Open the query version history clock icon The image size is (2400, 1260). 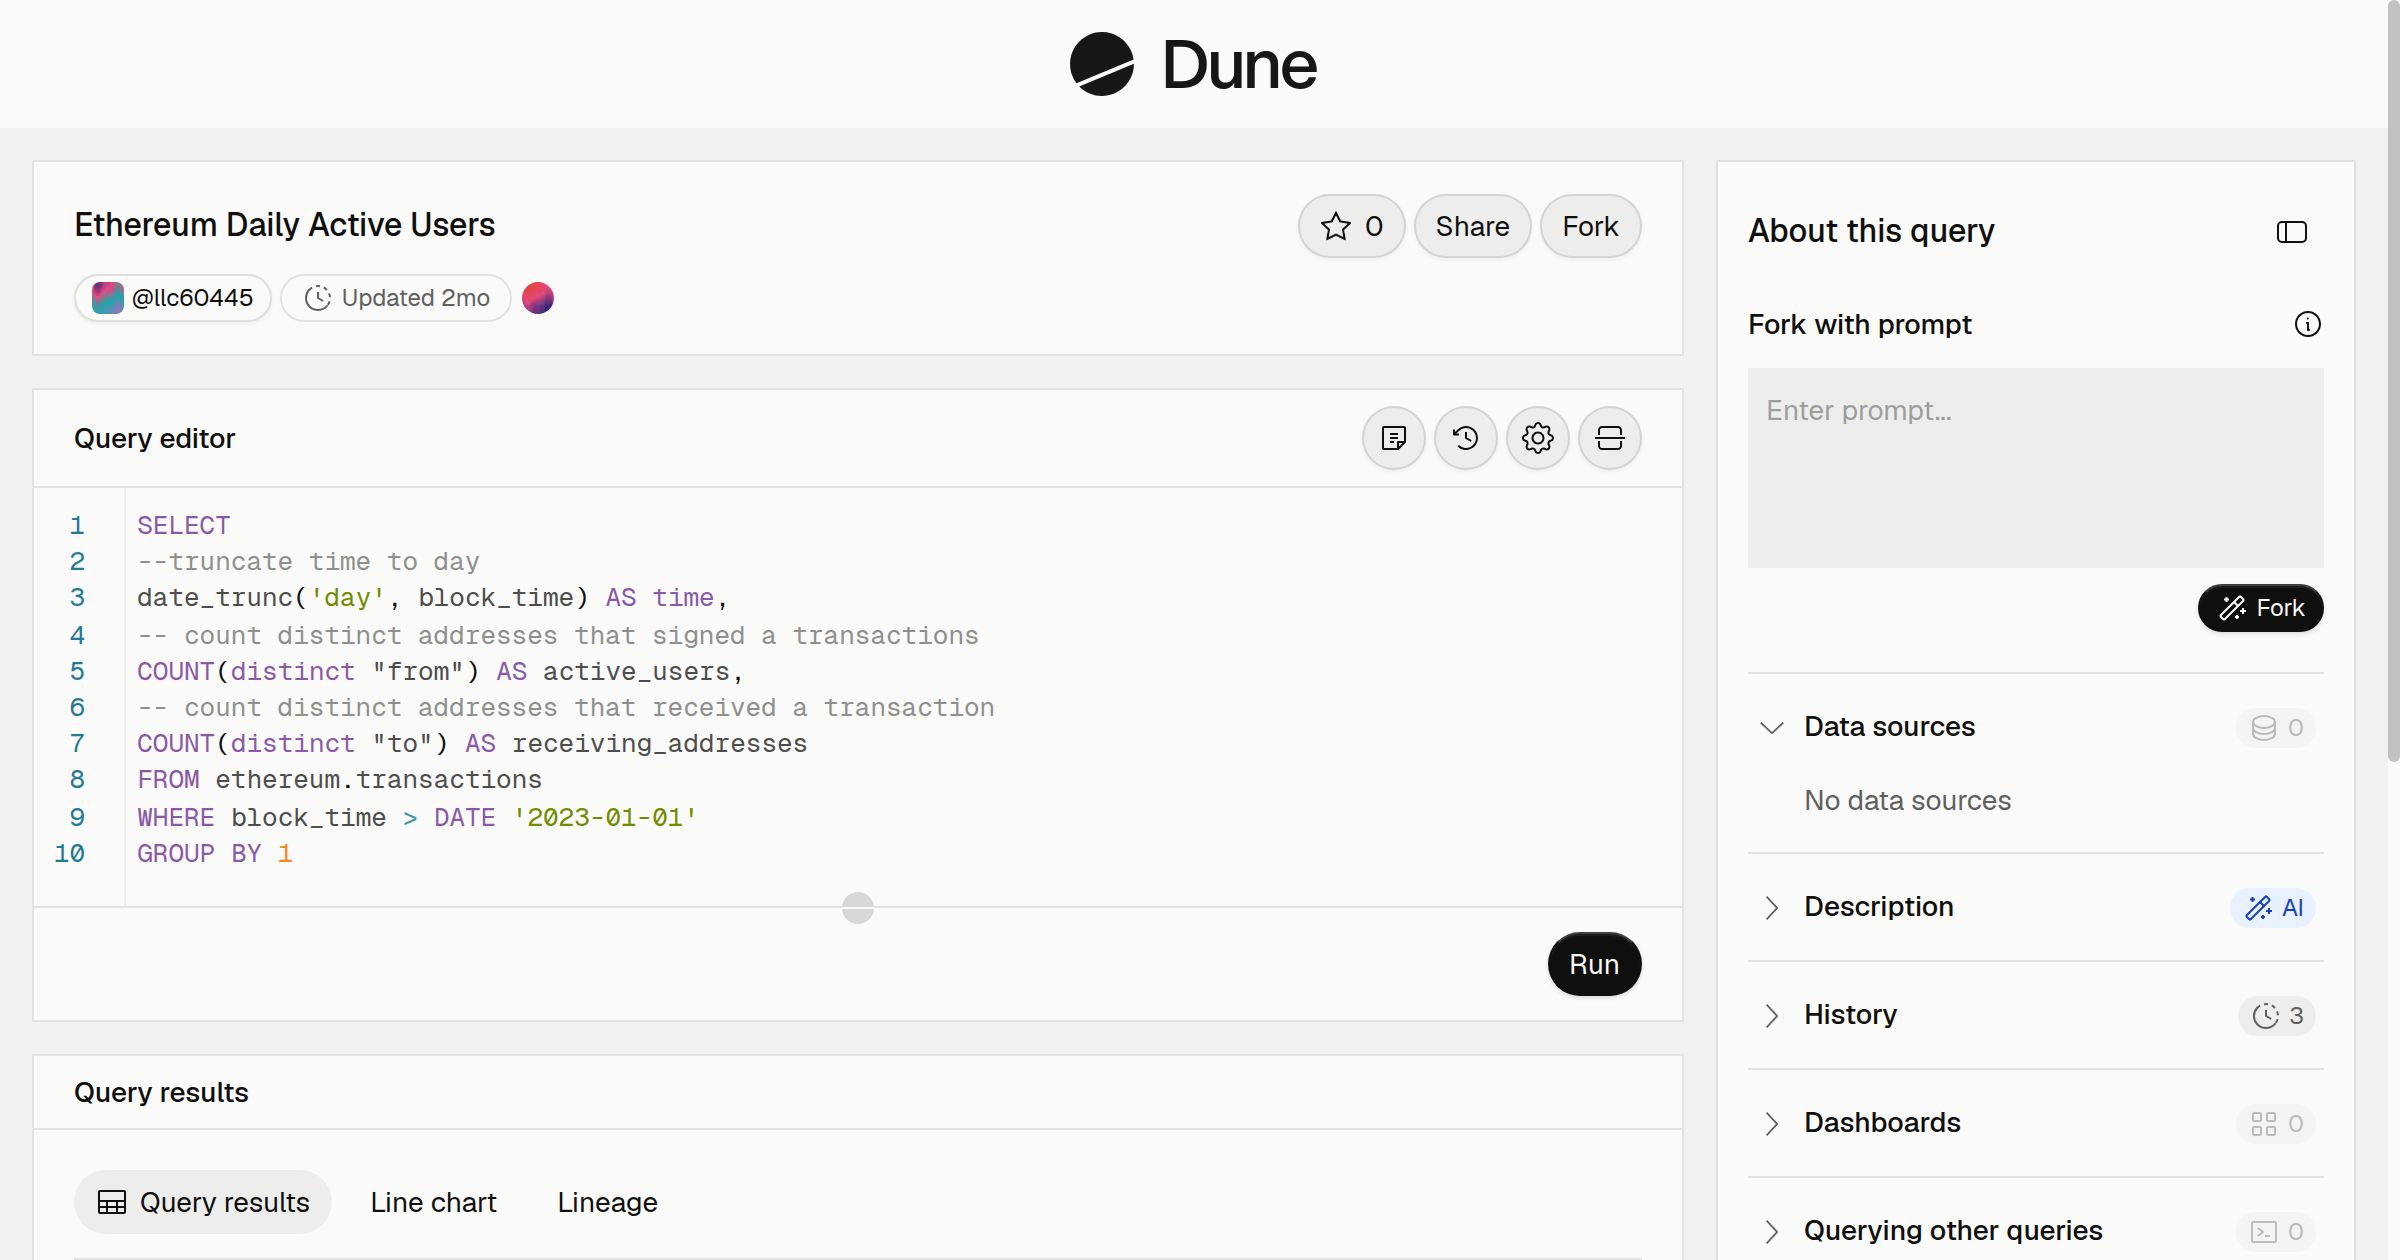1465,438
